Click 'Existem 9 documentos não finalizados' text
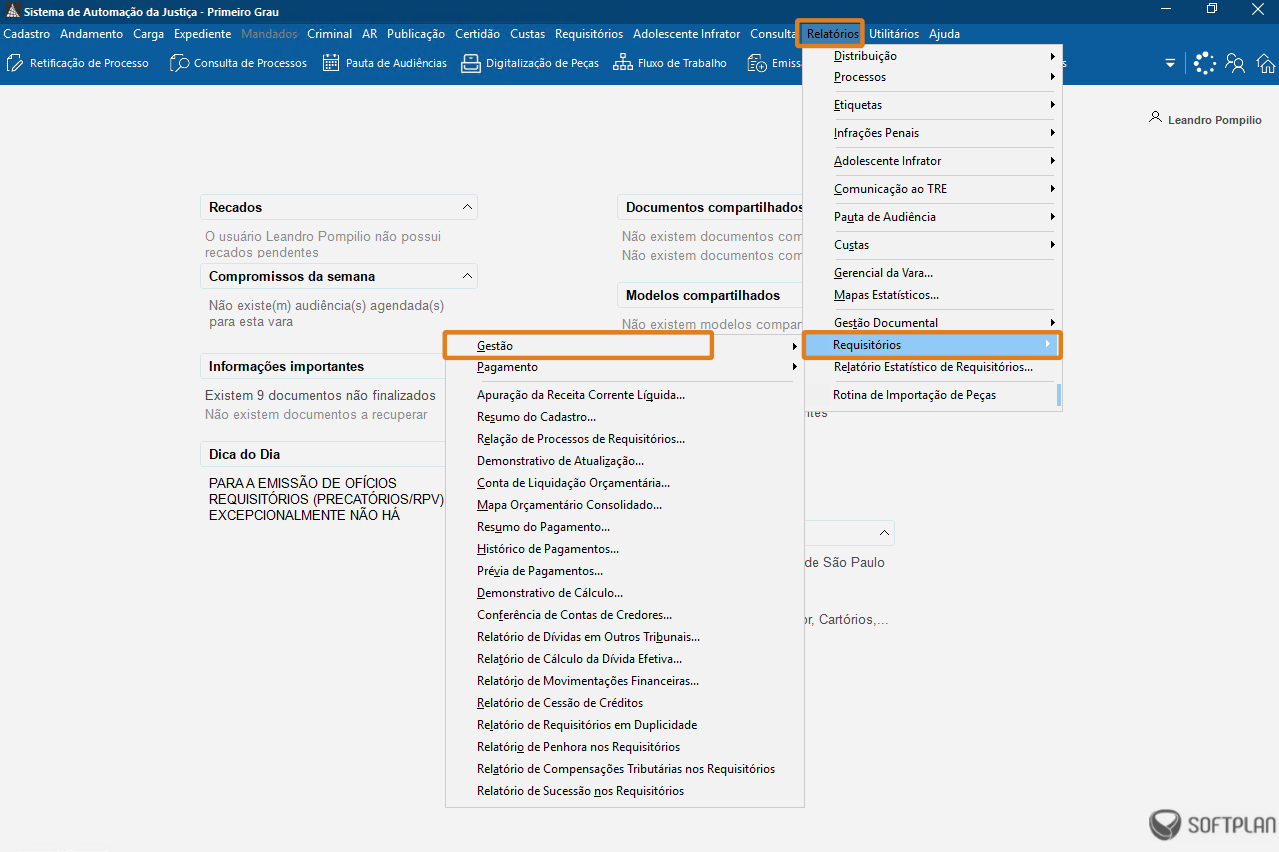The width and height of the screenshot is (1279, 852). [320, 396]
